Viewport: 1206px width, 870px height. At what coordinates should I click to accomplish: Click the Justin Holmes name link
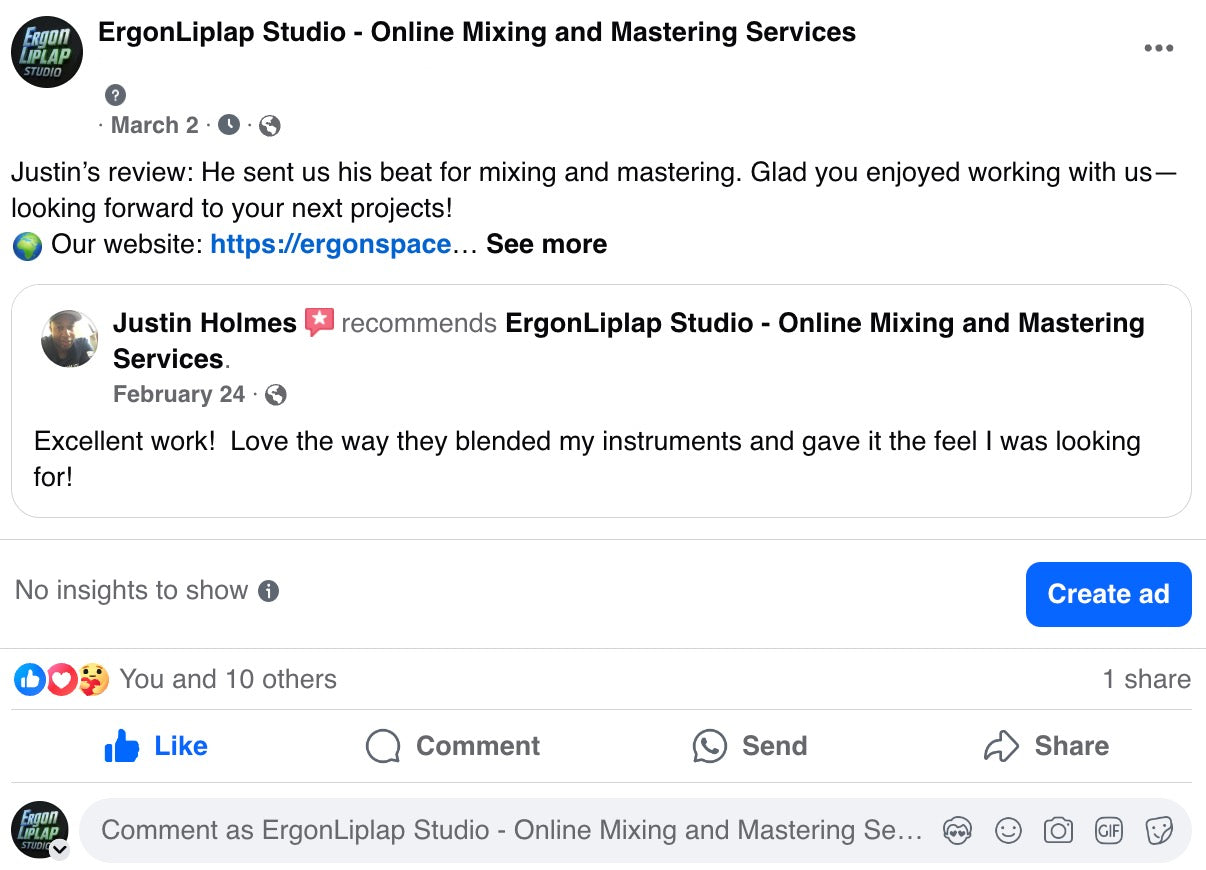204,323
